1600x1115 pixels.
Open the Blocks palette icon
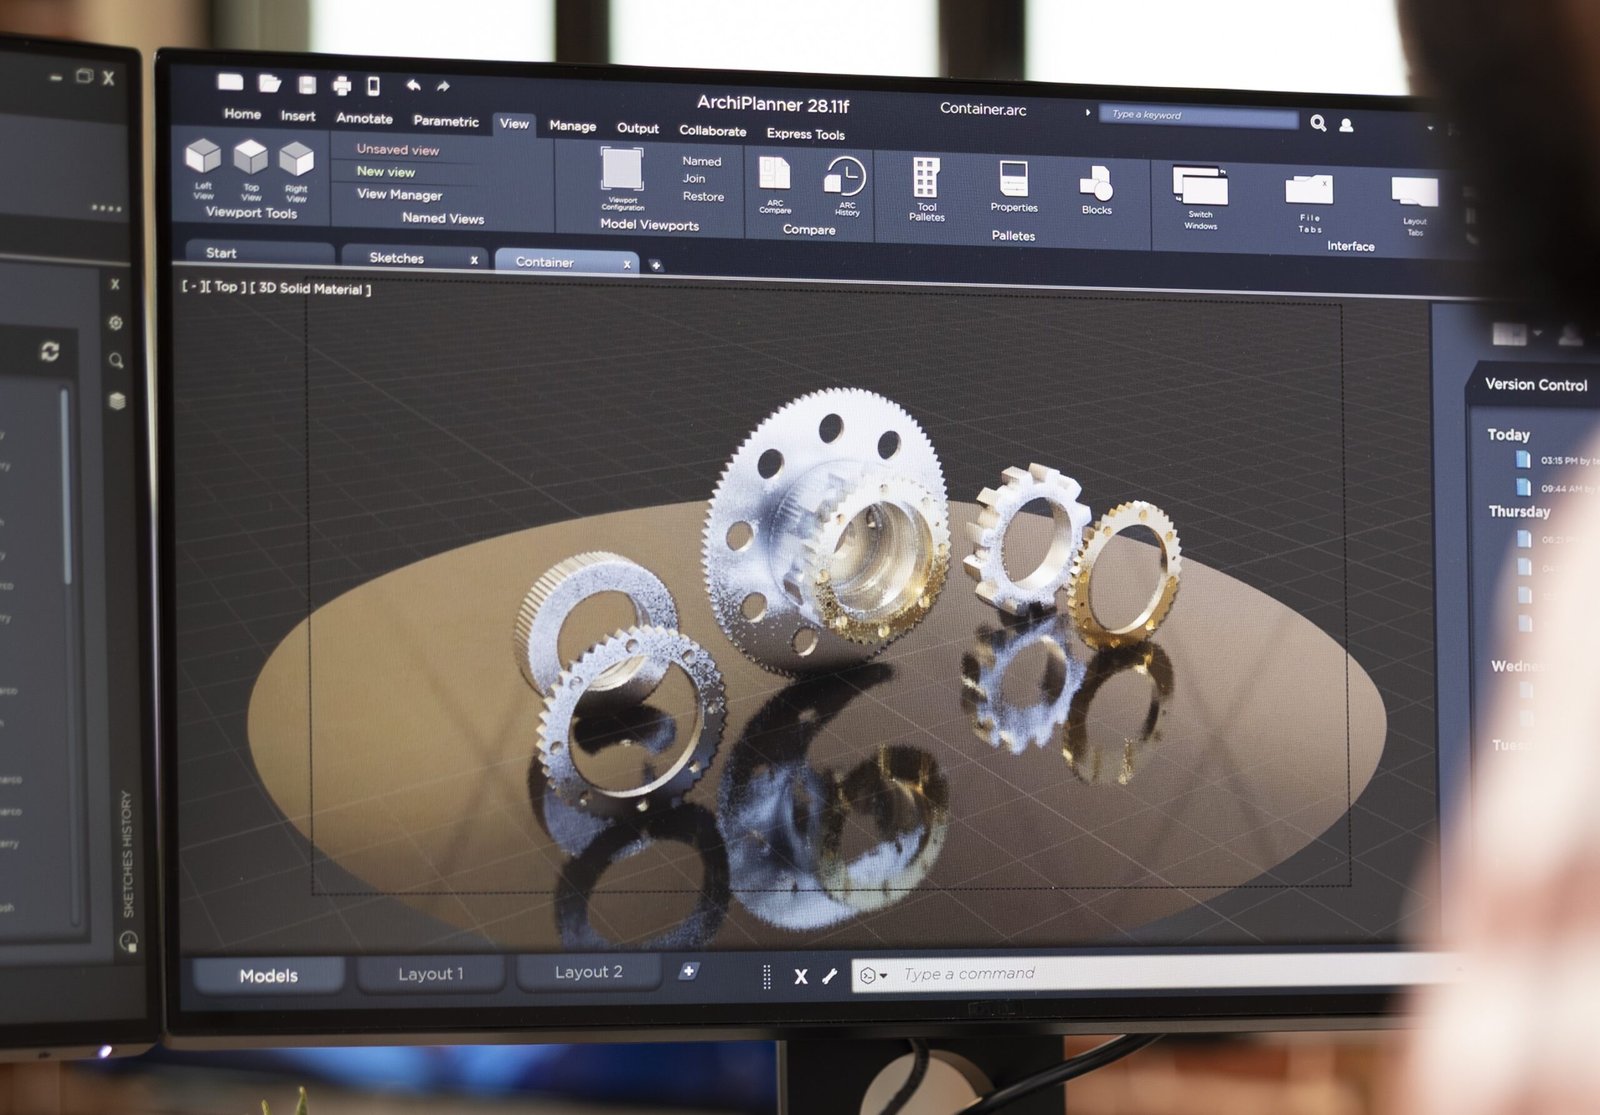tap(1096, 184)
